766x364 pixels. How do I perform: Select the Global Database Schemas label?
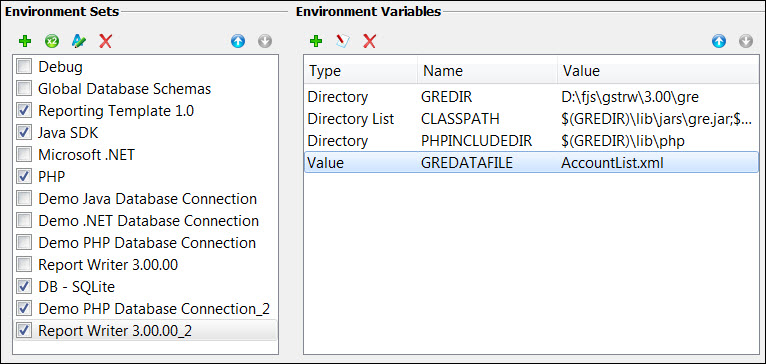pos(125,88)
